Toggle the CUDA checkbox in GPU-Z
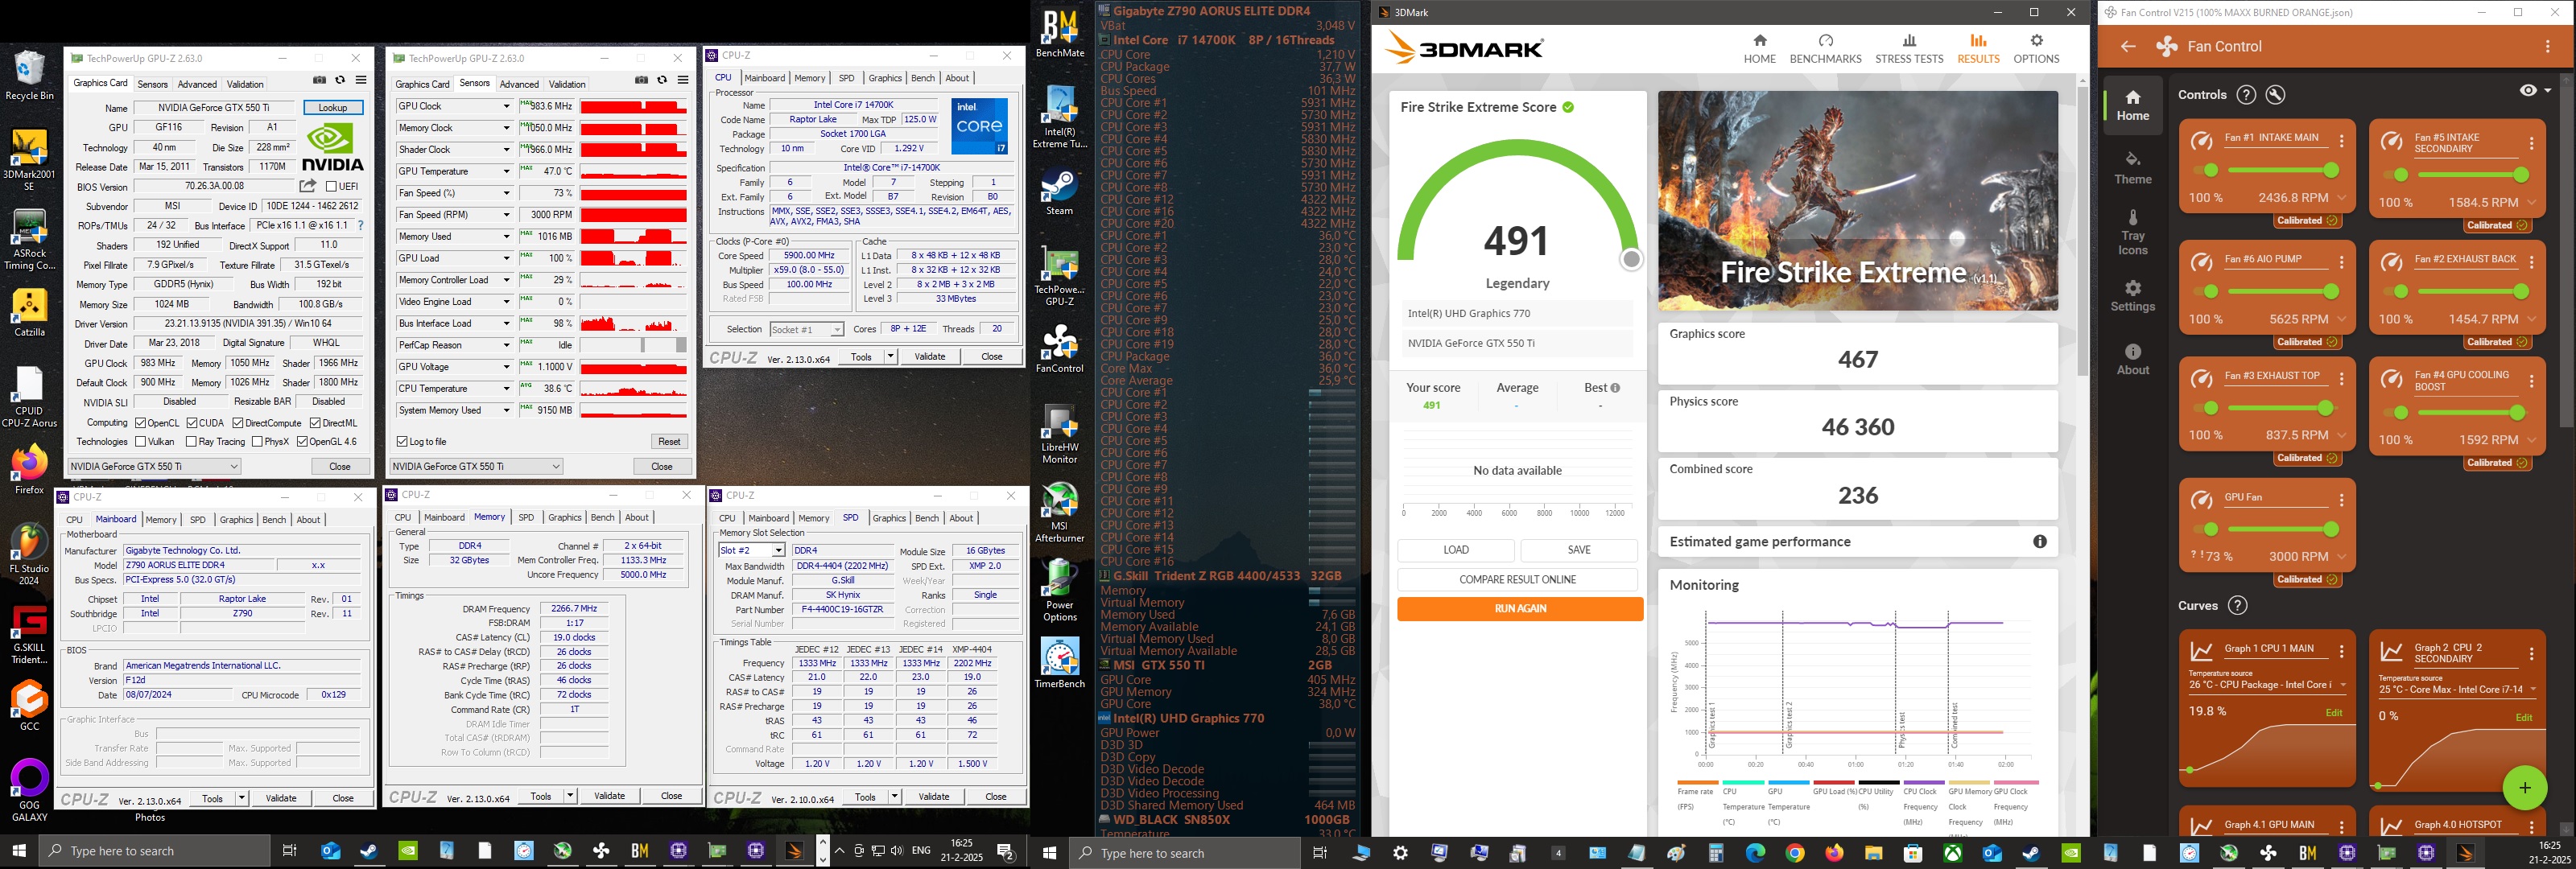The image size is (2576, 869). click(191, 423)
